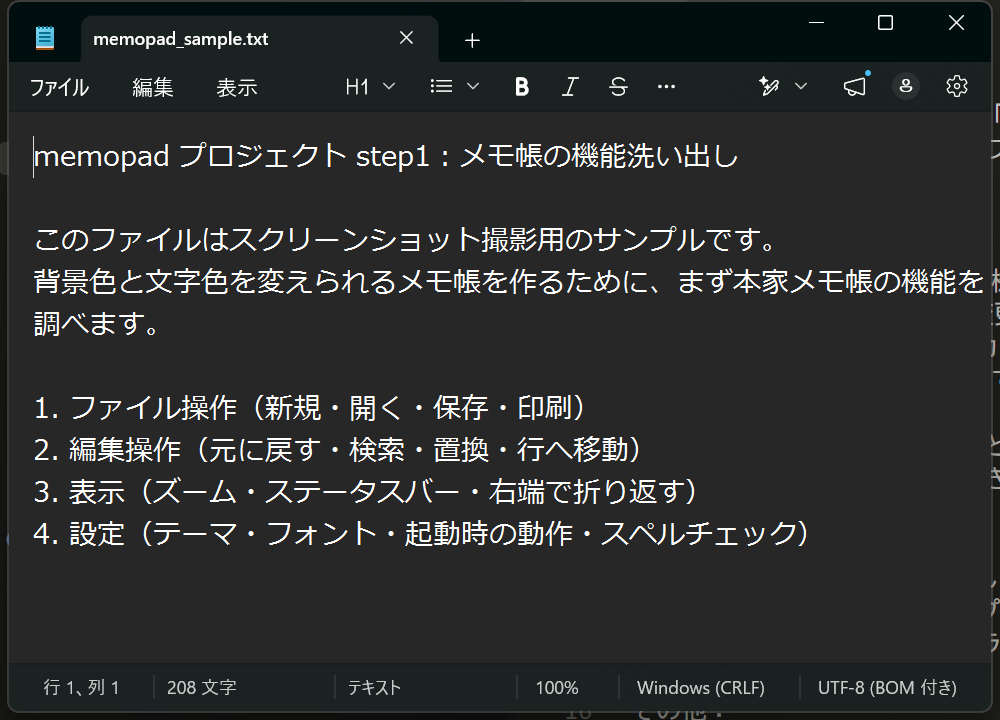Close the Notepad window
This screenshot has width=1000, height=720.
[956, 23]
